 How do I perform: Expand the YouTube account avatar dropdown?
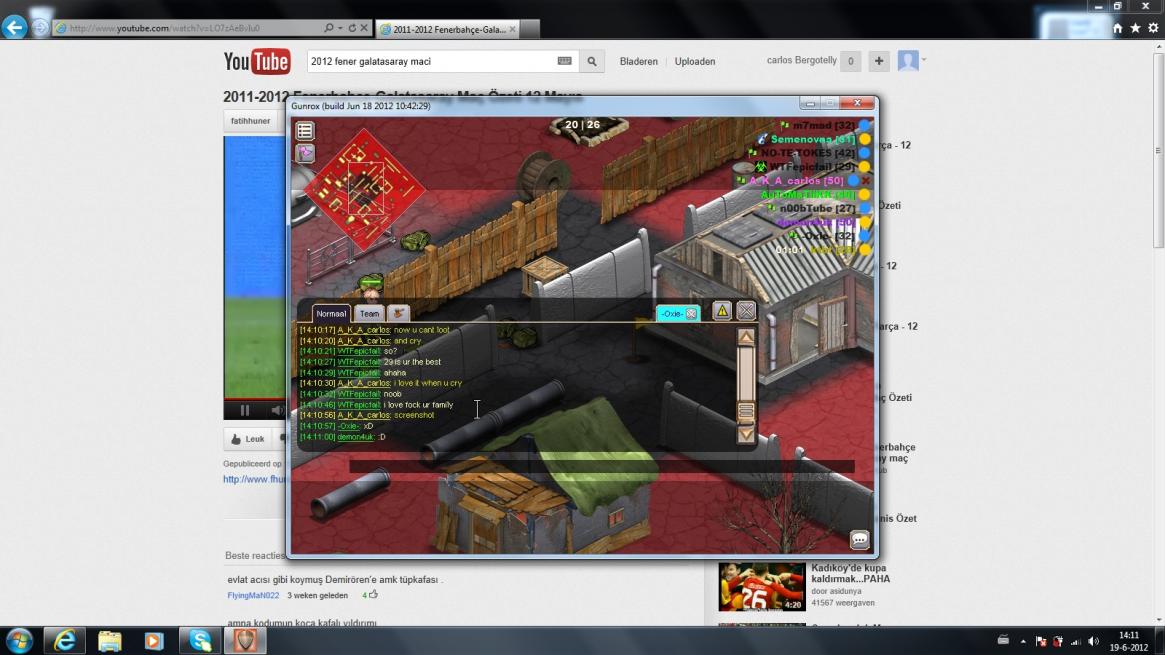(911, 62)
